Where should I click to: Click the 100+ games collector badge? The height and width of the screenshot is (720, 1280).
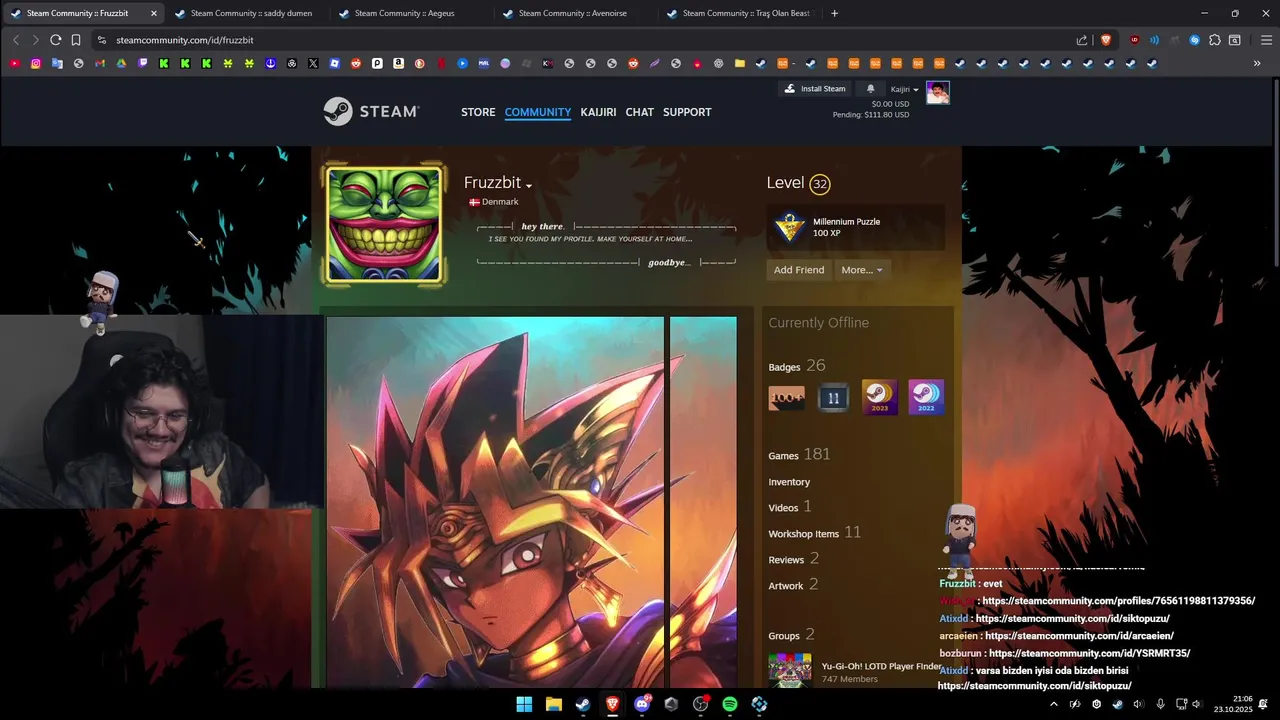(787, 398)
